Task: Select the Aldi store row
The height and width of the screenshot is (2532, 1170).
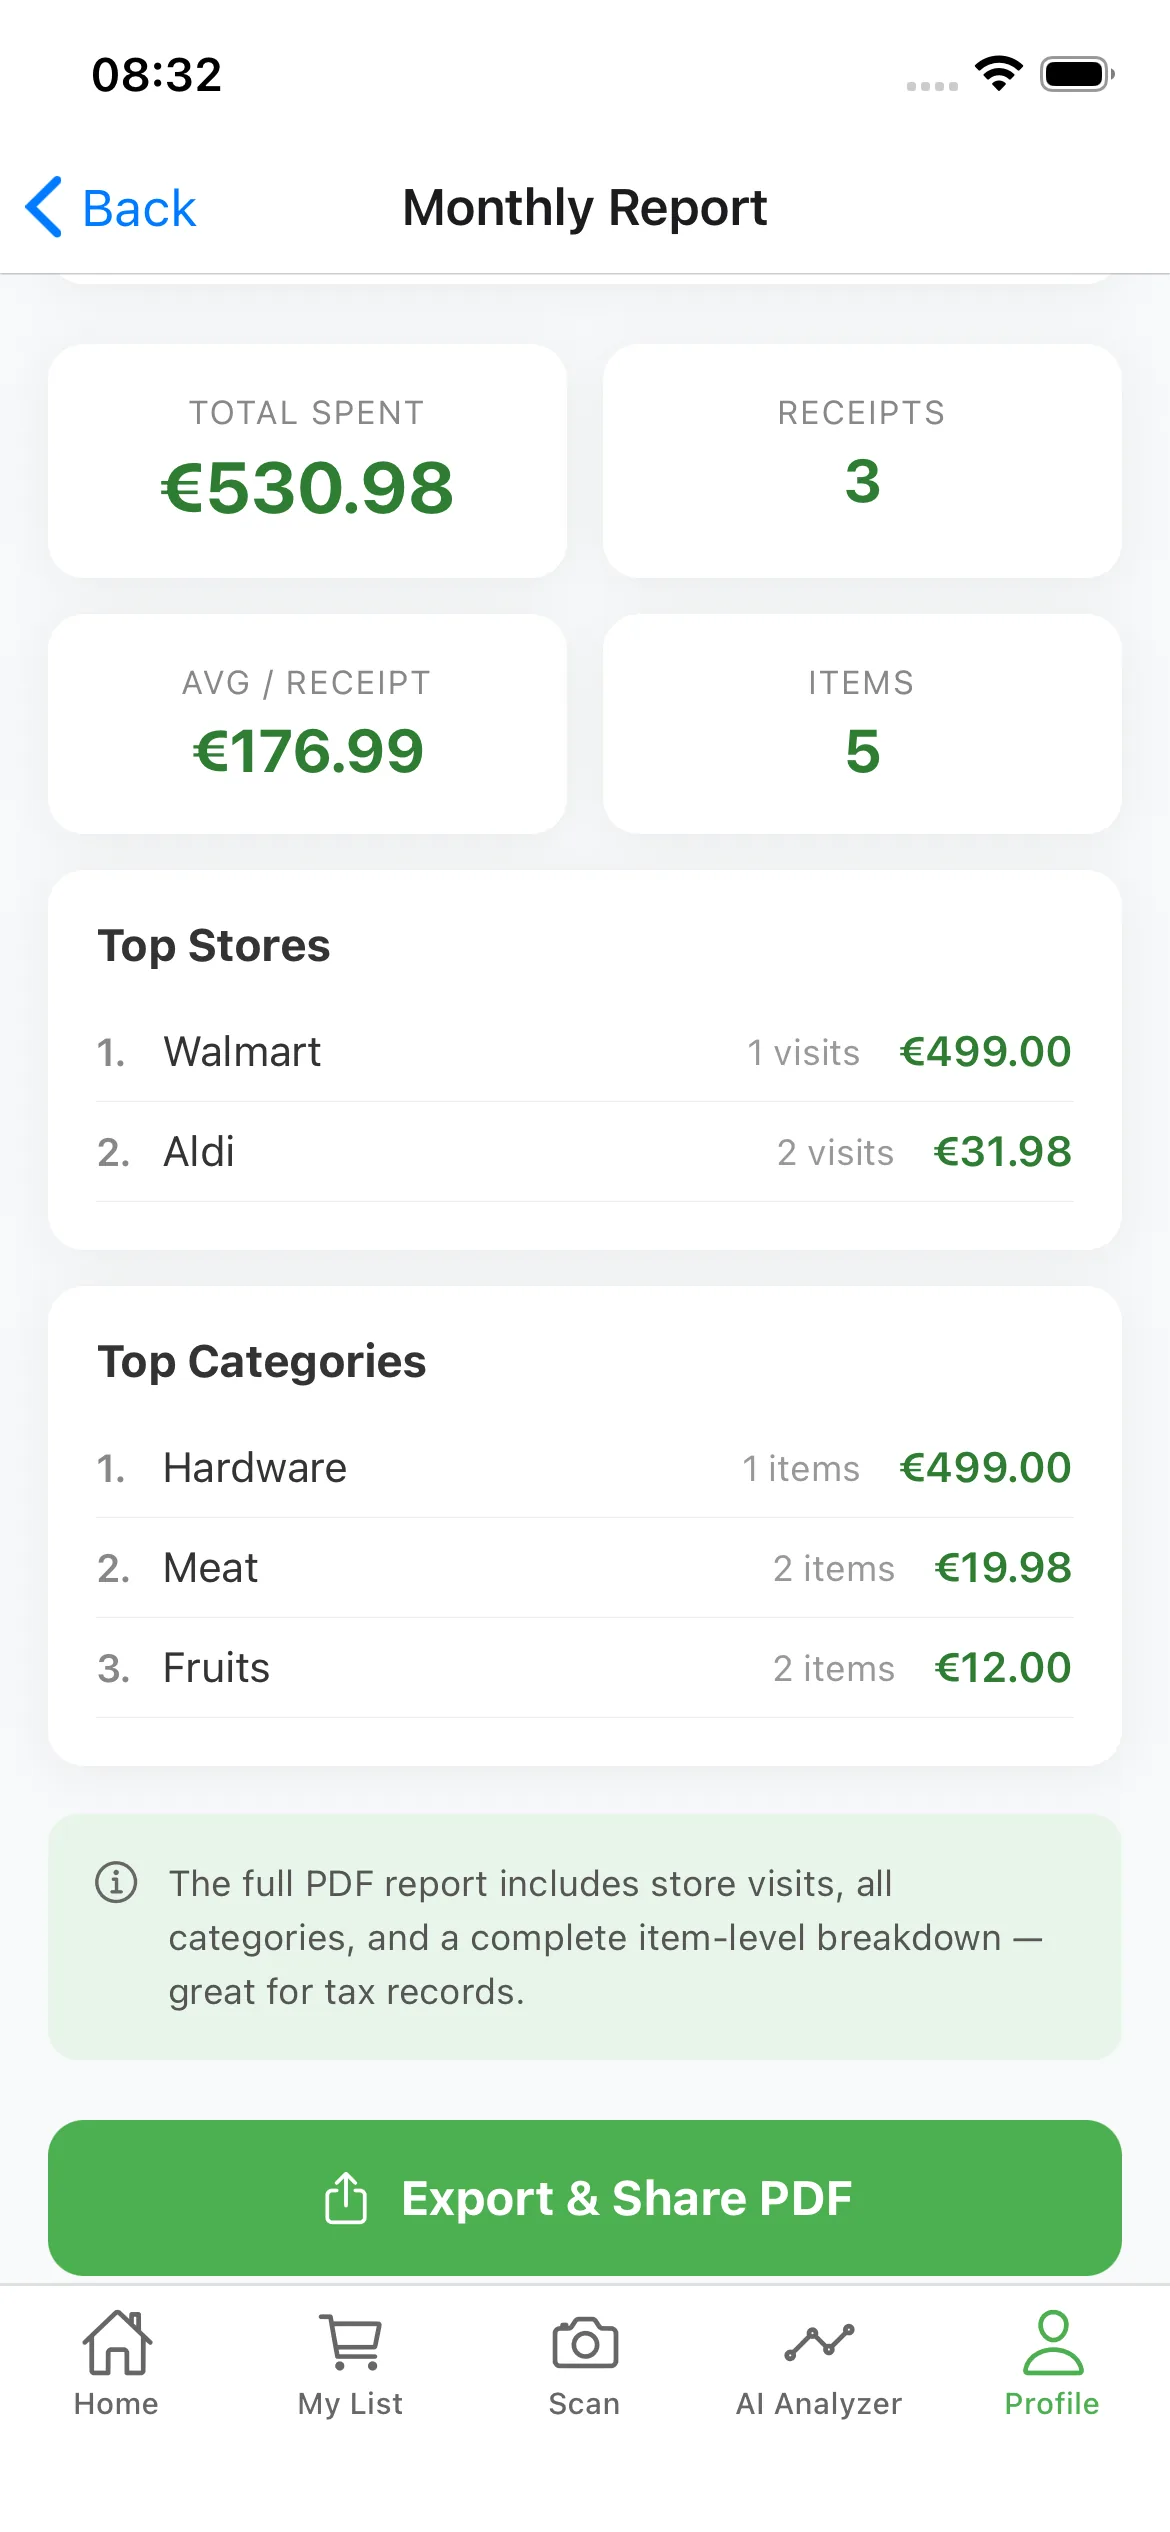Action: tap(584, 1152)
